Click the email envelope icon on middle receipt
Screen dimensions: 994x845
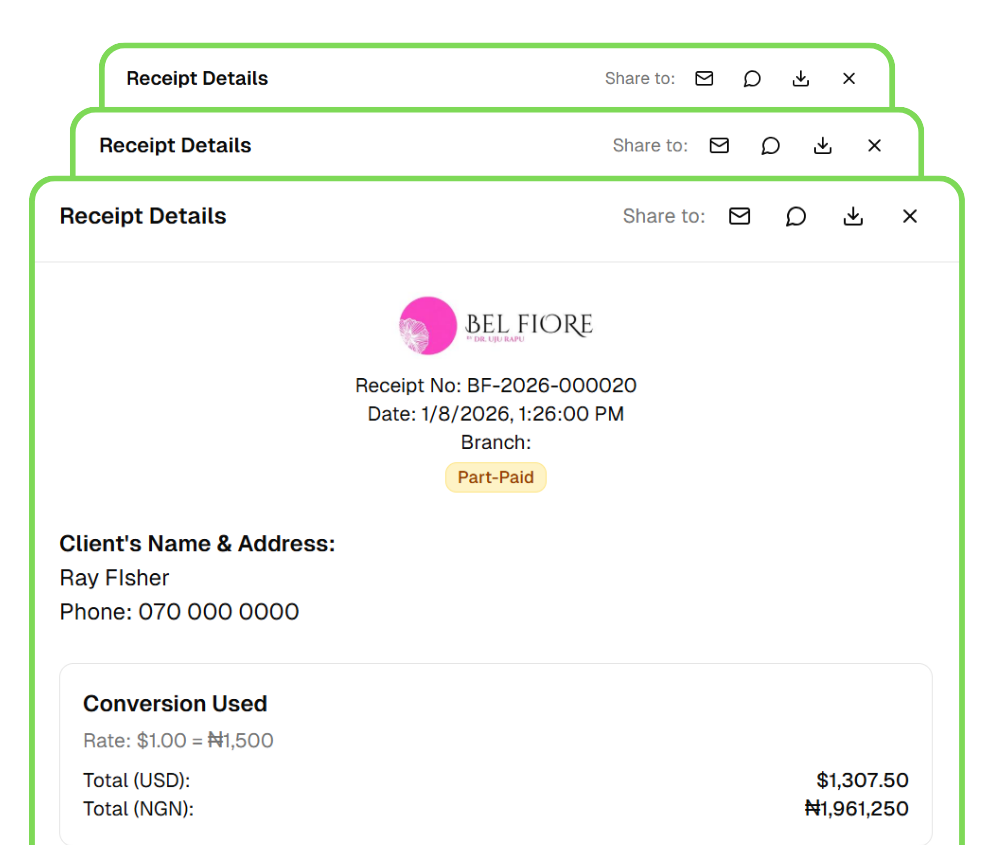tap(719, 145)
